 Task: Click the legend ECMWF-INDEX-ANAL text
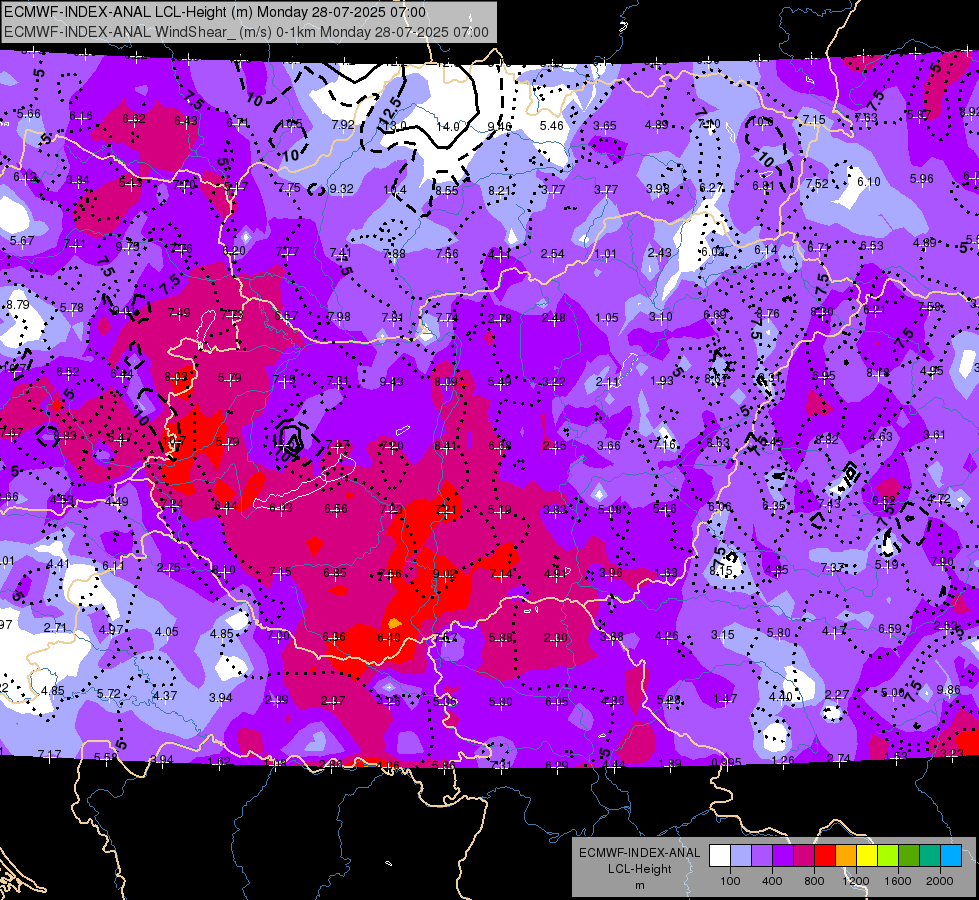(639, 853)
